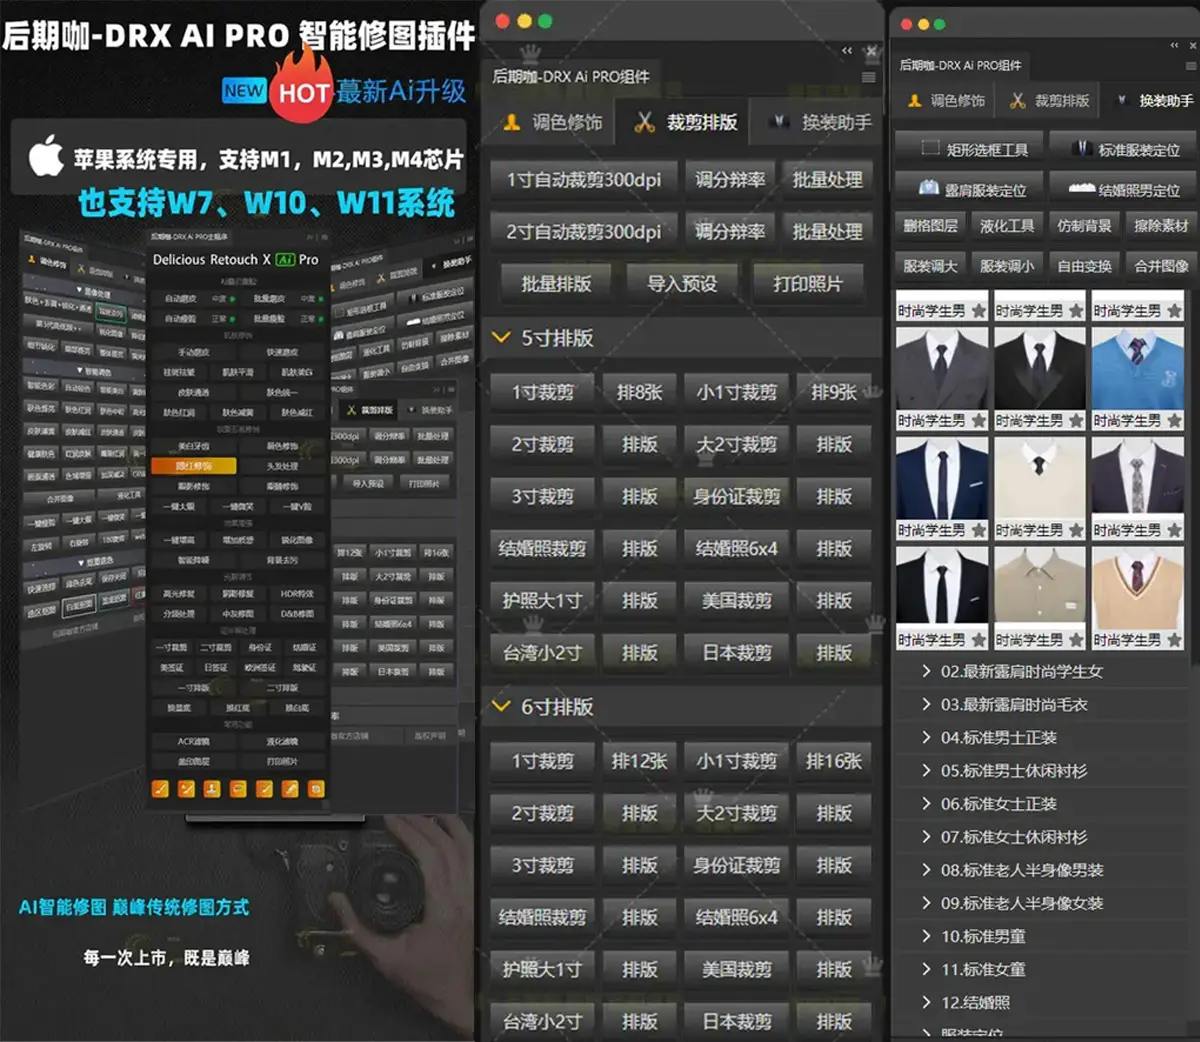Click 批量处理 in the 2寸自动裁剪 row
Screen dimensions: 1200x1042
[827, 232]
